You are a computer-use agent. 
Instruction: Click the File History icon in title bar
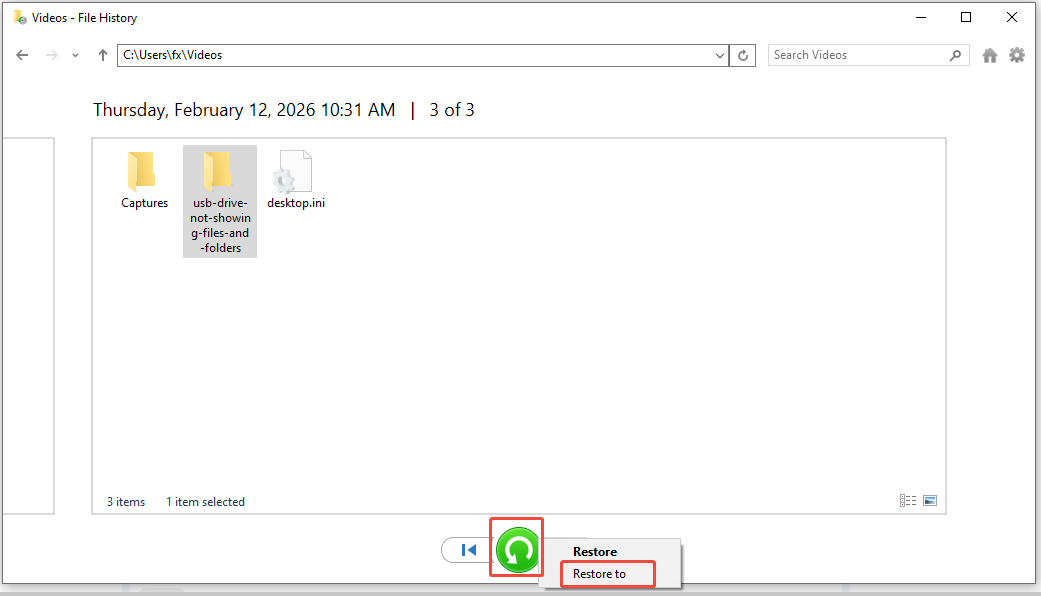point(18,17)
